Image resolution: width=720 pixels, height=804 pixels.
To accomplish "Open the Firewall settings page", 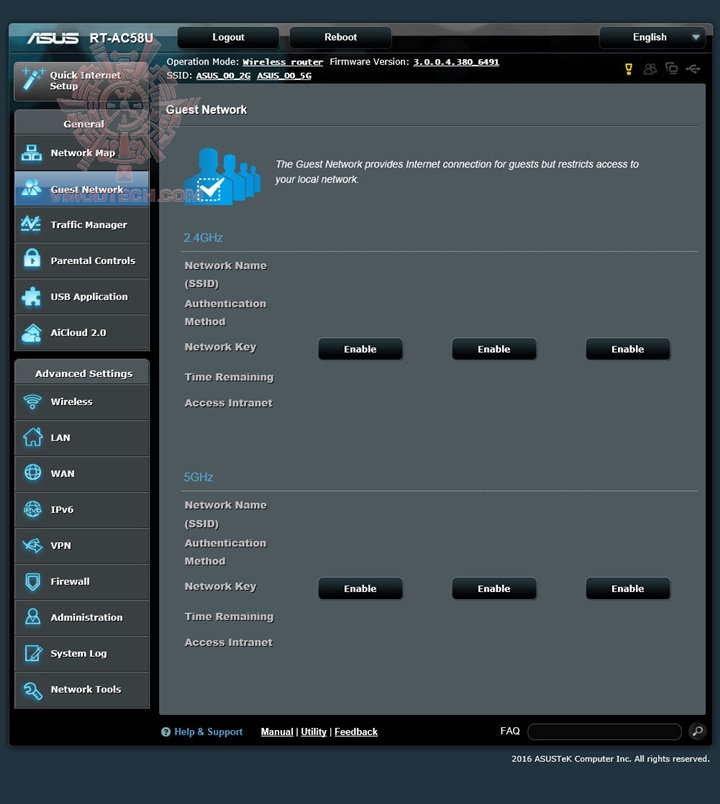I will [82, 581].
